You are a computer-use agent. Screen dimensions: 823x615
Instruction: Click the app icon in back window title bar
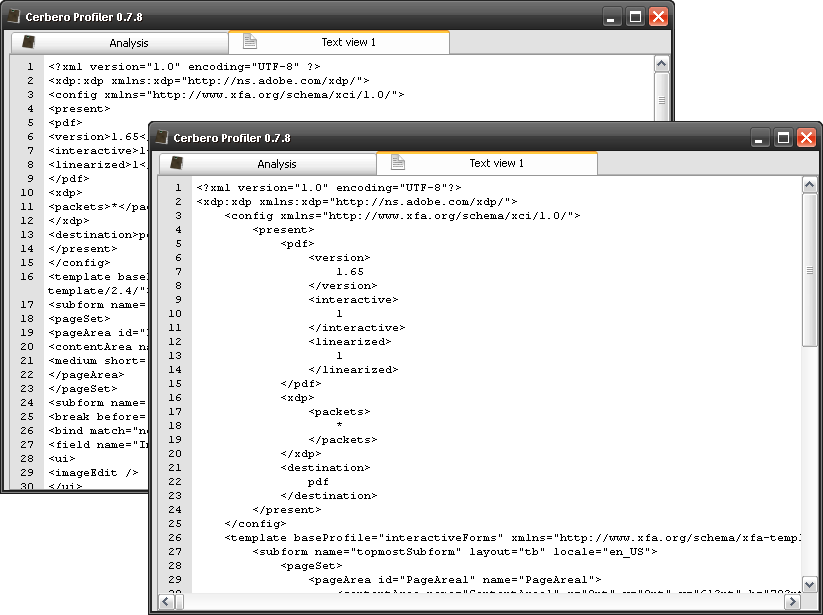coord(14,16)
